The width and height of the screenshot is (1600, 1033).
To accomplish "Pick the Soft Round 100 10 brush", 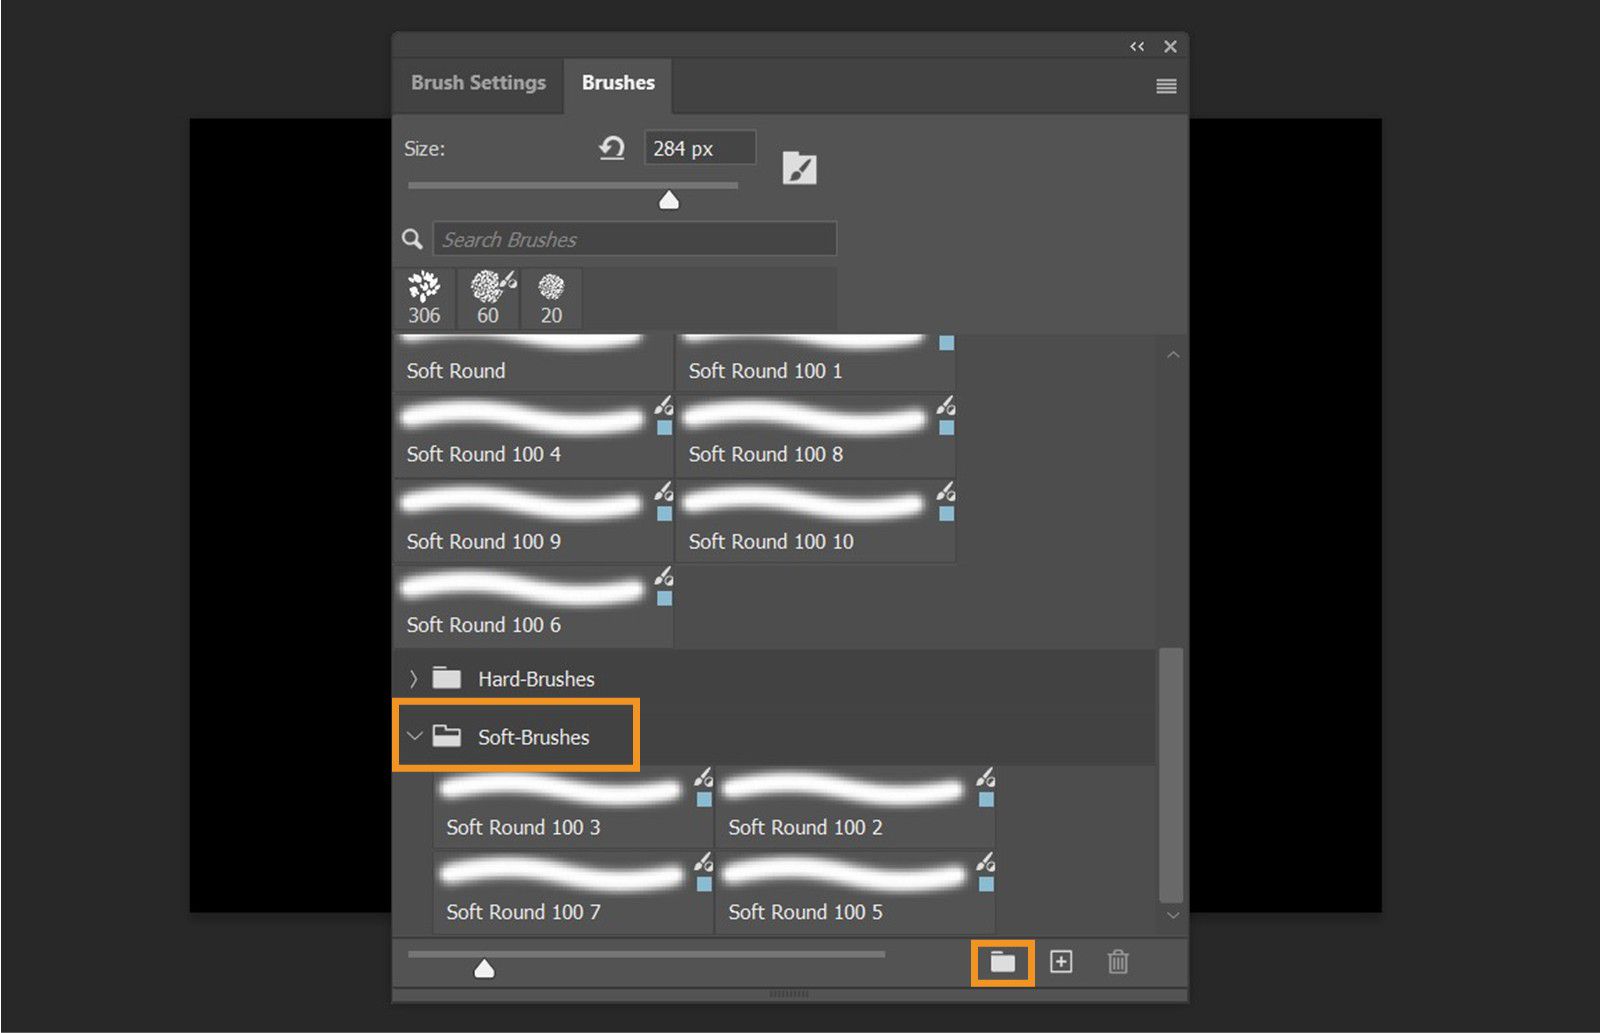I will [x=816, y=520].
